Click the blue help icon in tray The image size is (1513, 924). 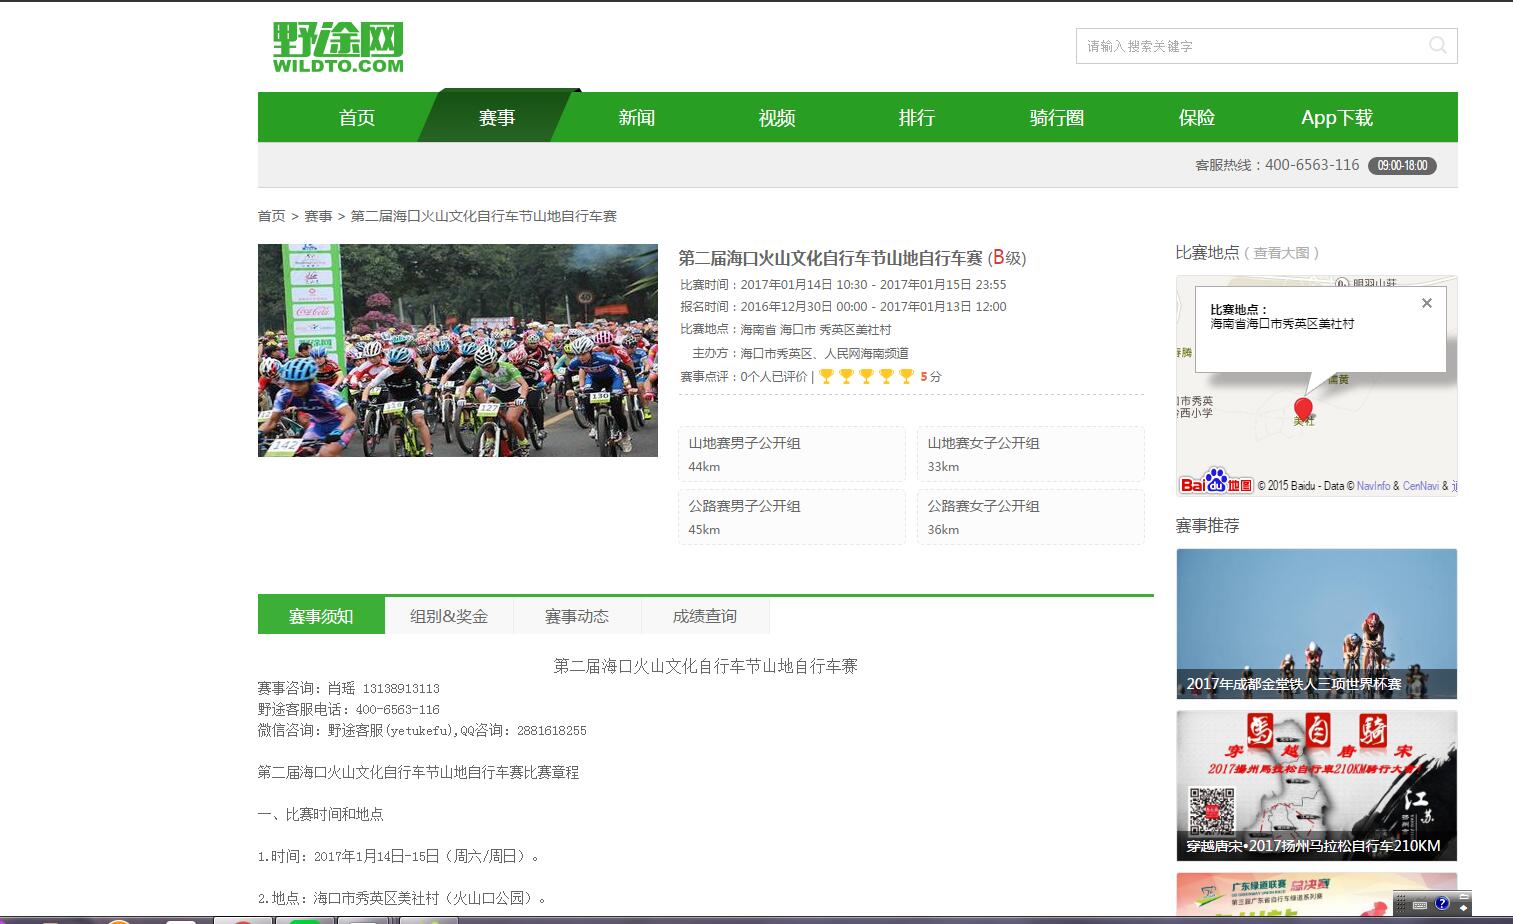click(1442, 903)
